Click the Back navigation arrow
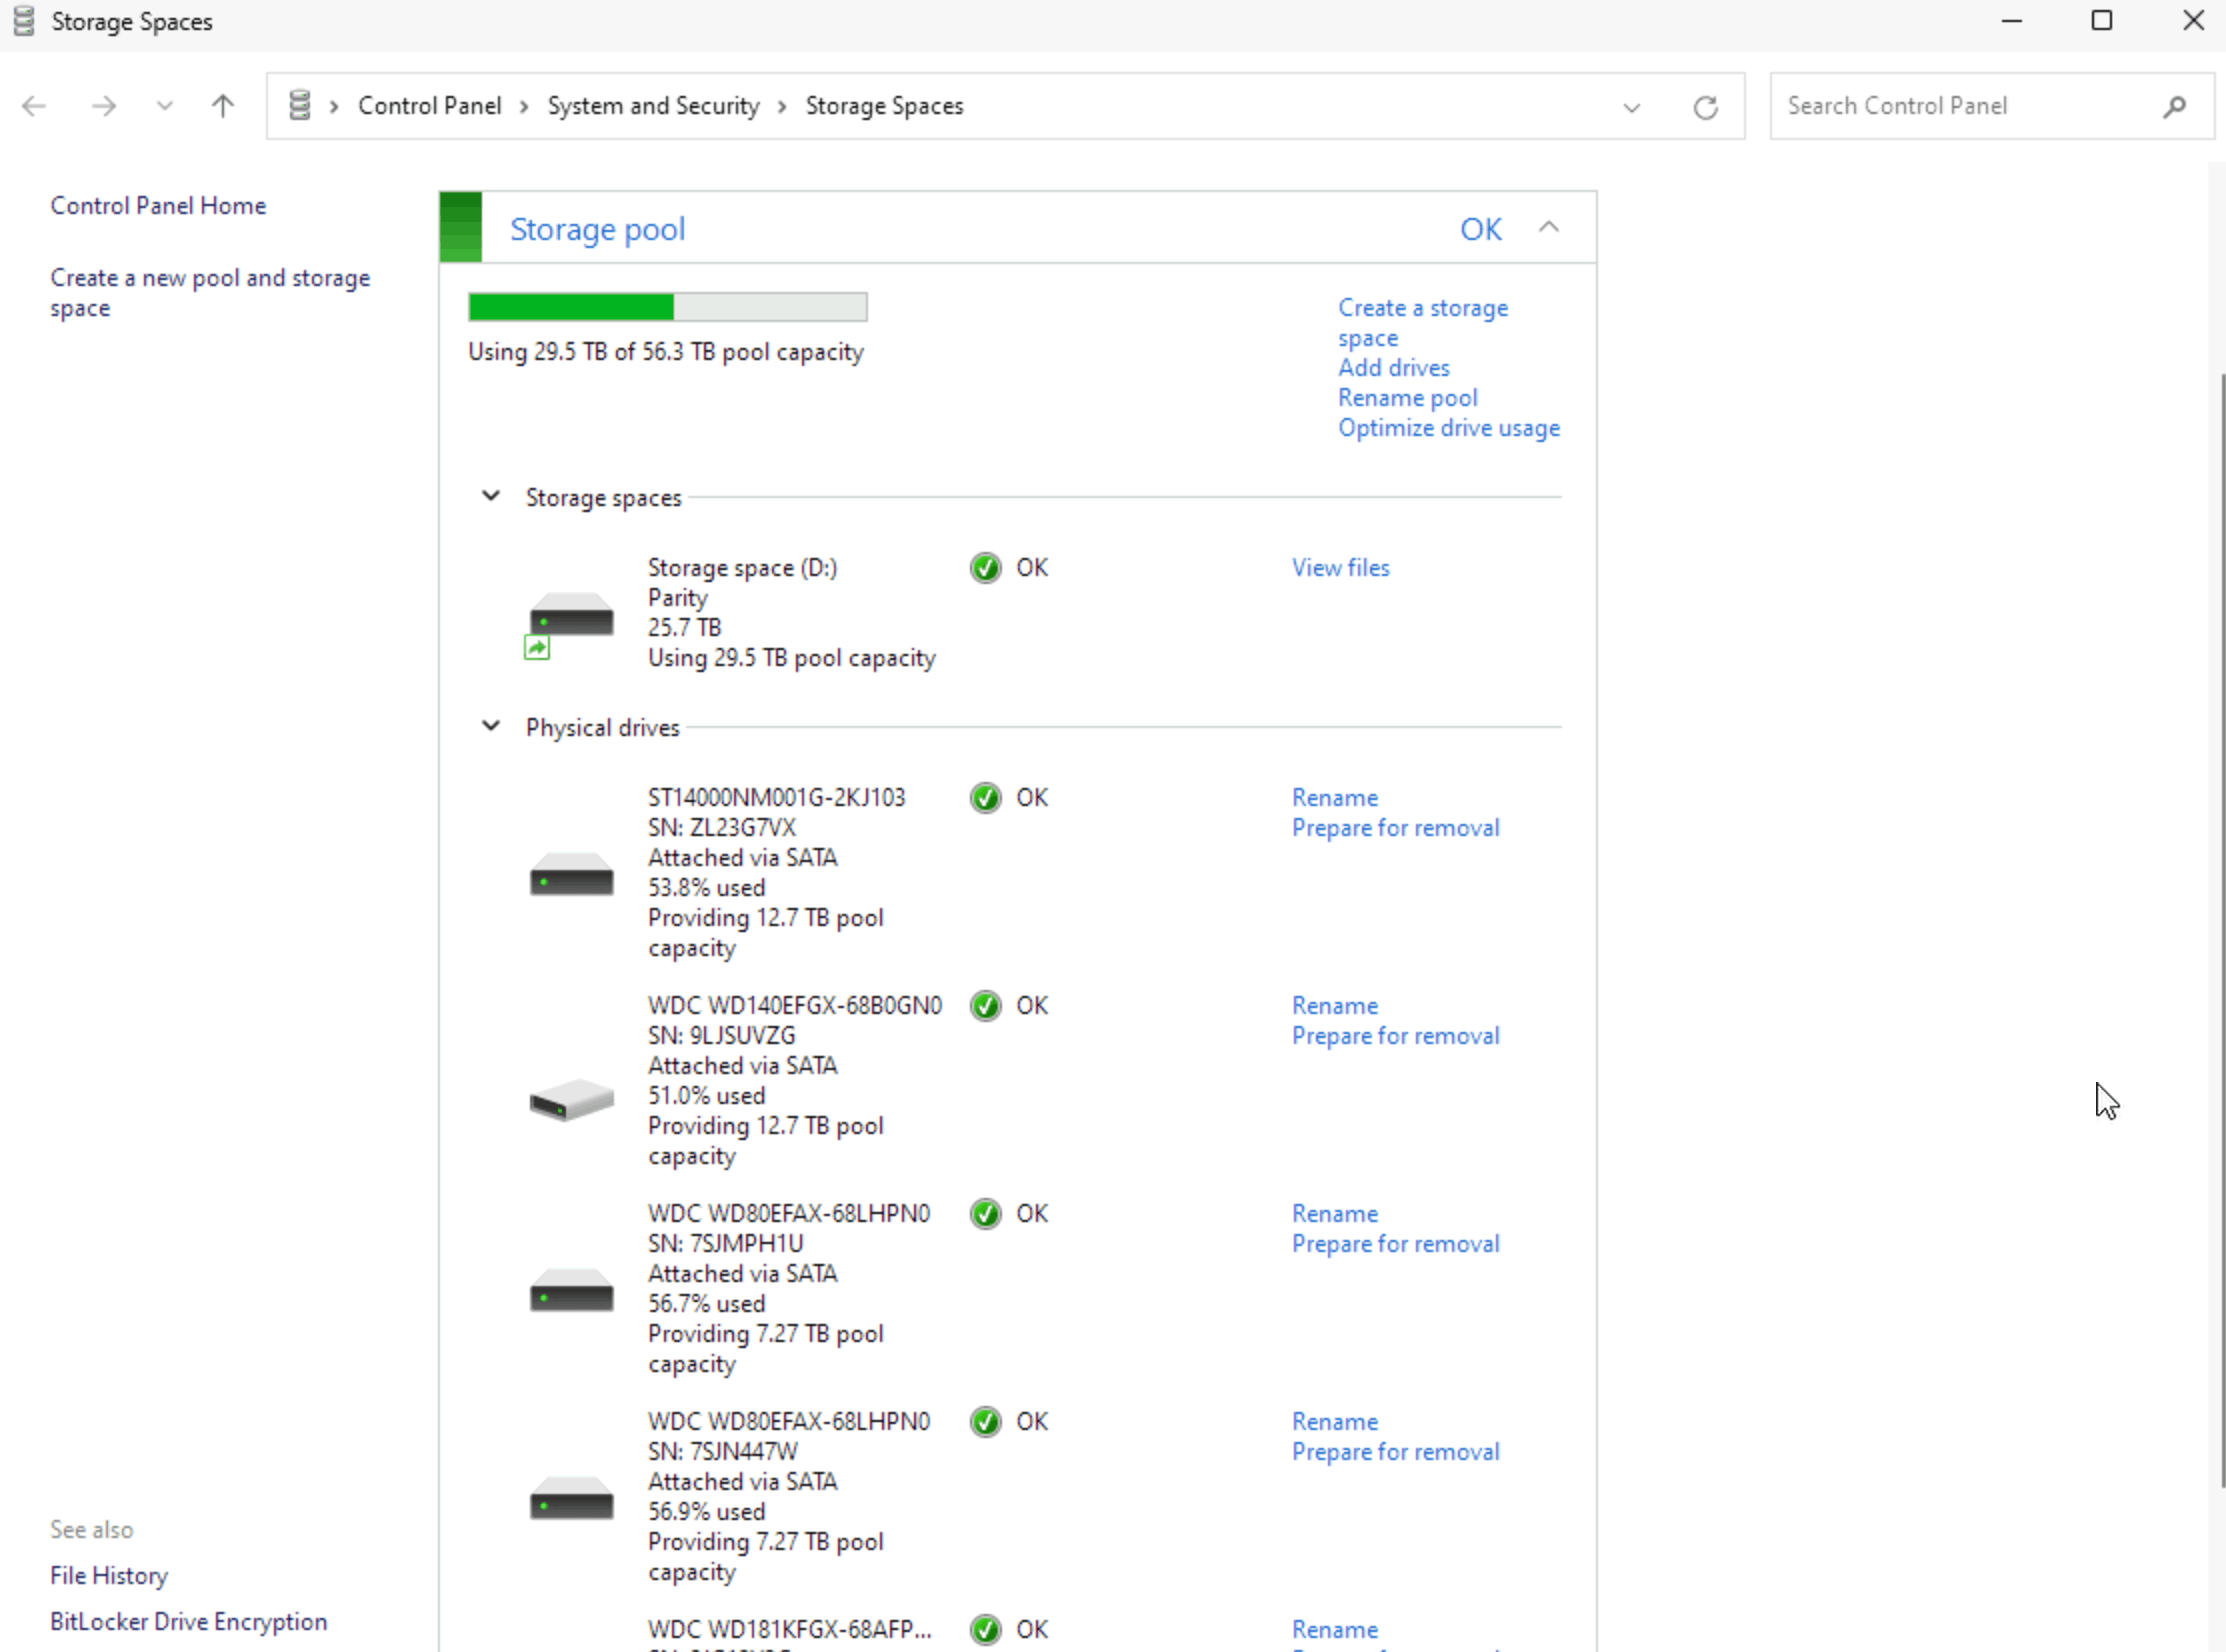Image resolution: width=2226 pixels, height=1652 pixels. [34, 106]
